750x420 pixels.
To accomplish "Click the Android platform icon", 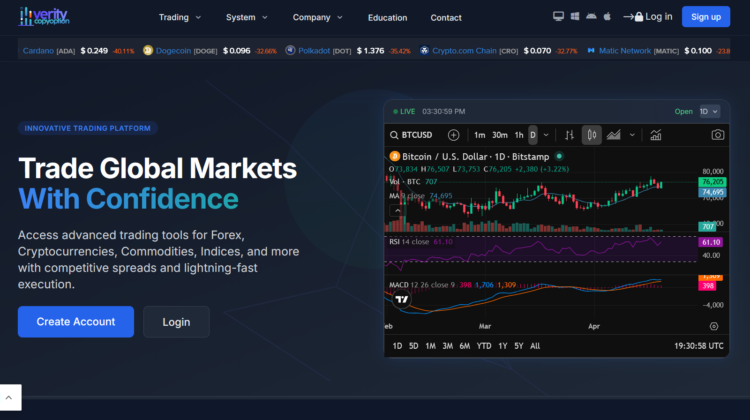I will coord(590,17).
